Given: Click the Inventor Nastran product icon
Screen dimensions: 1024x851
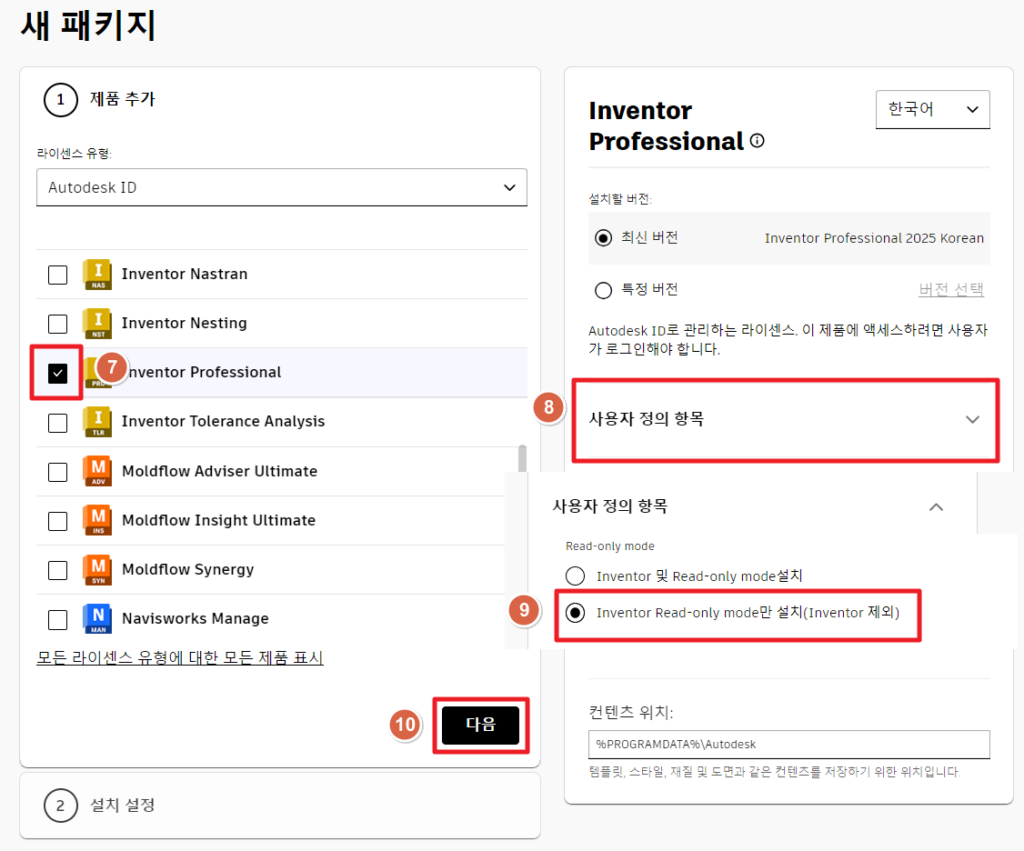Looking at the screenshot, I should pos(97,274).
